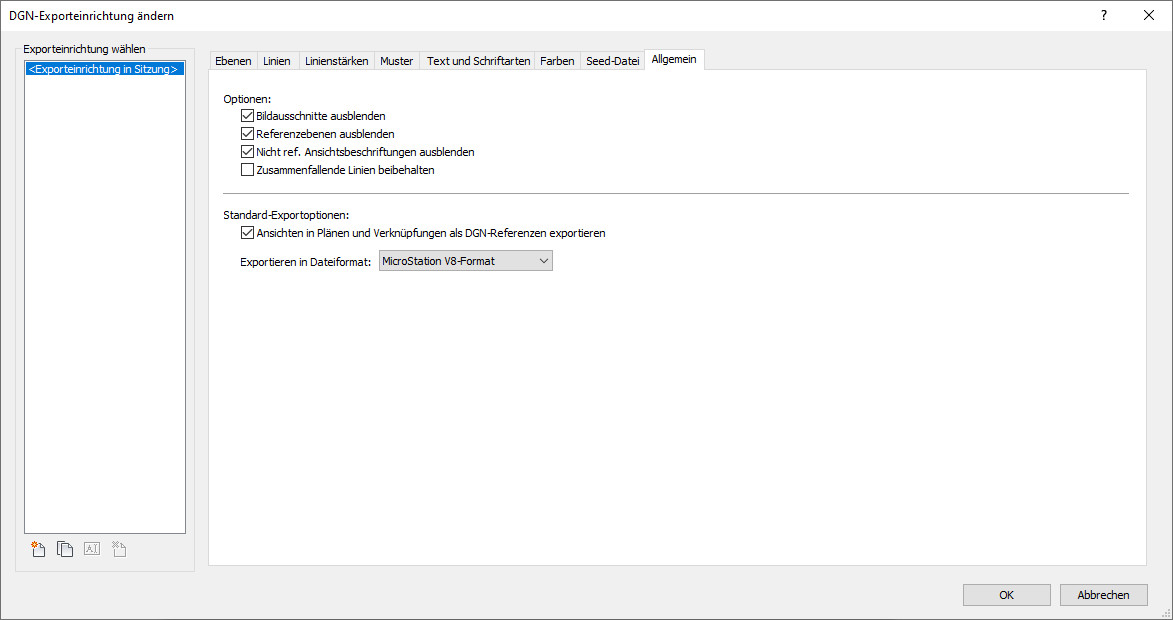Create a new export setup
The height and width of the screenshot is (620, 1173).
(39, 548)
